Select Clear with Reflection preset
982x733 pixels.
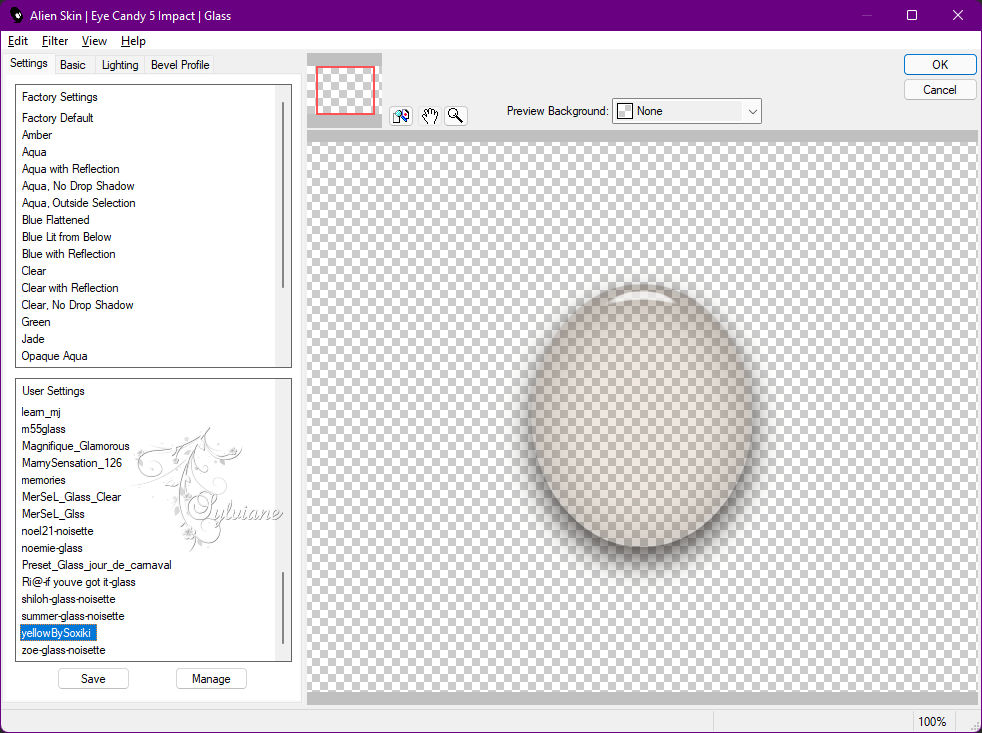point(70,288)
